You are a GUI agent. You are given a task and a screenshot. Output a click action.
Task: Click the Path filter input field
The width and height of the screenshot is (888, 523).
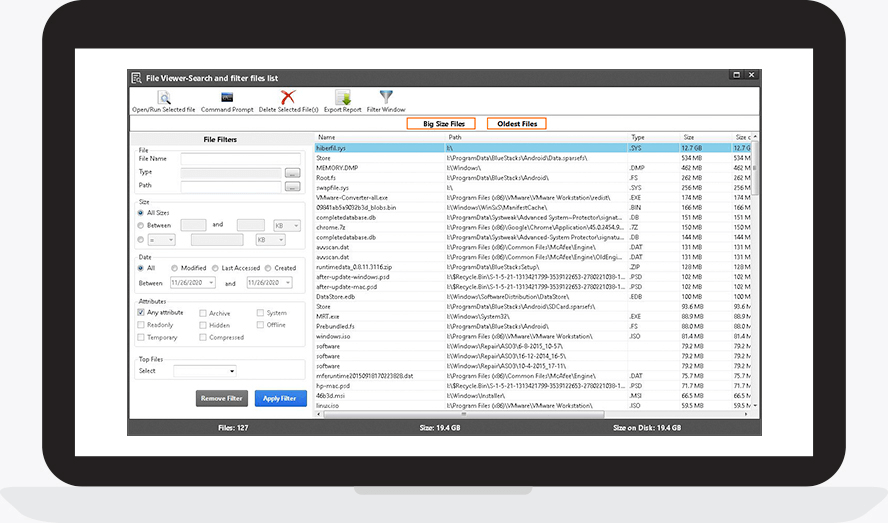(231, 186)
